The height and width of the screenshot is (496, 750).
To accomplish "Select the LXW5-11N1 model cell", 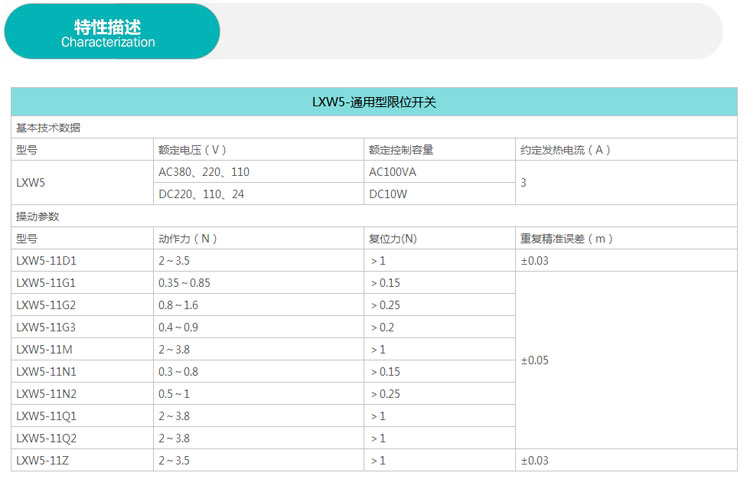I will [x=82, y=371].
